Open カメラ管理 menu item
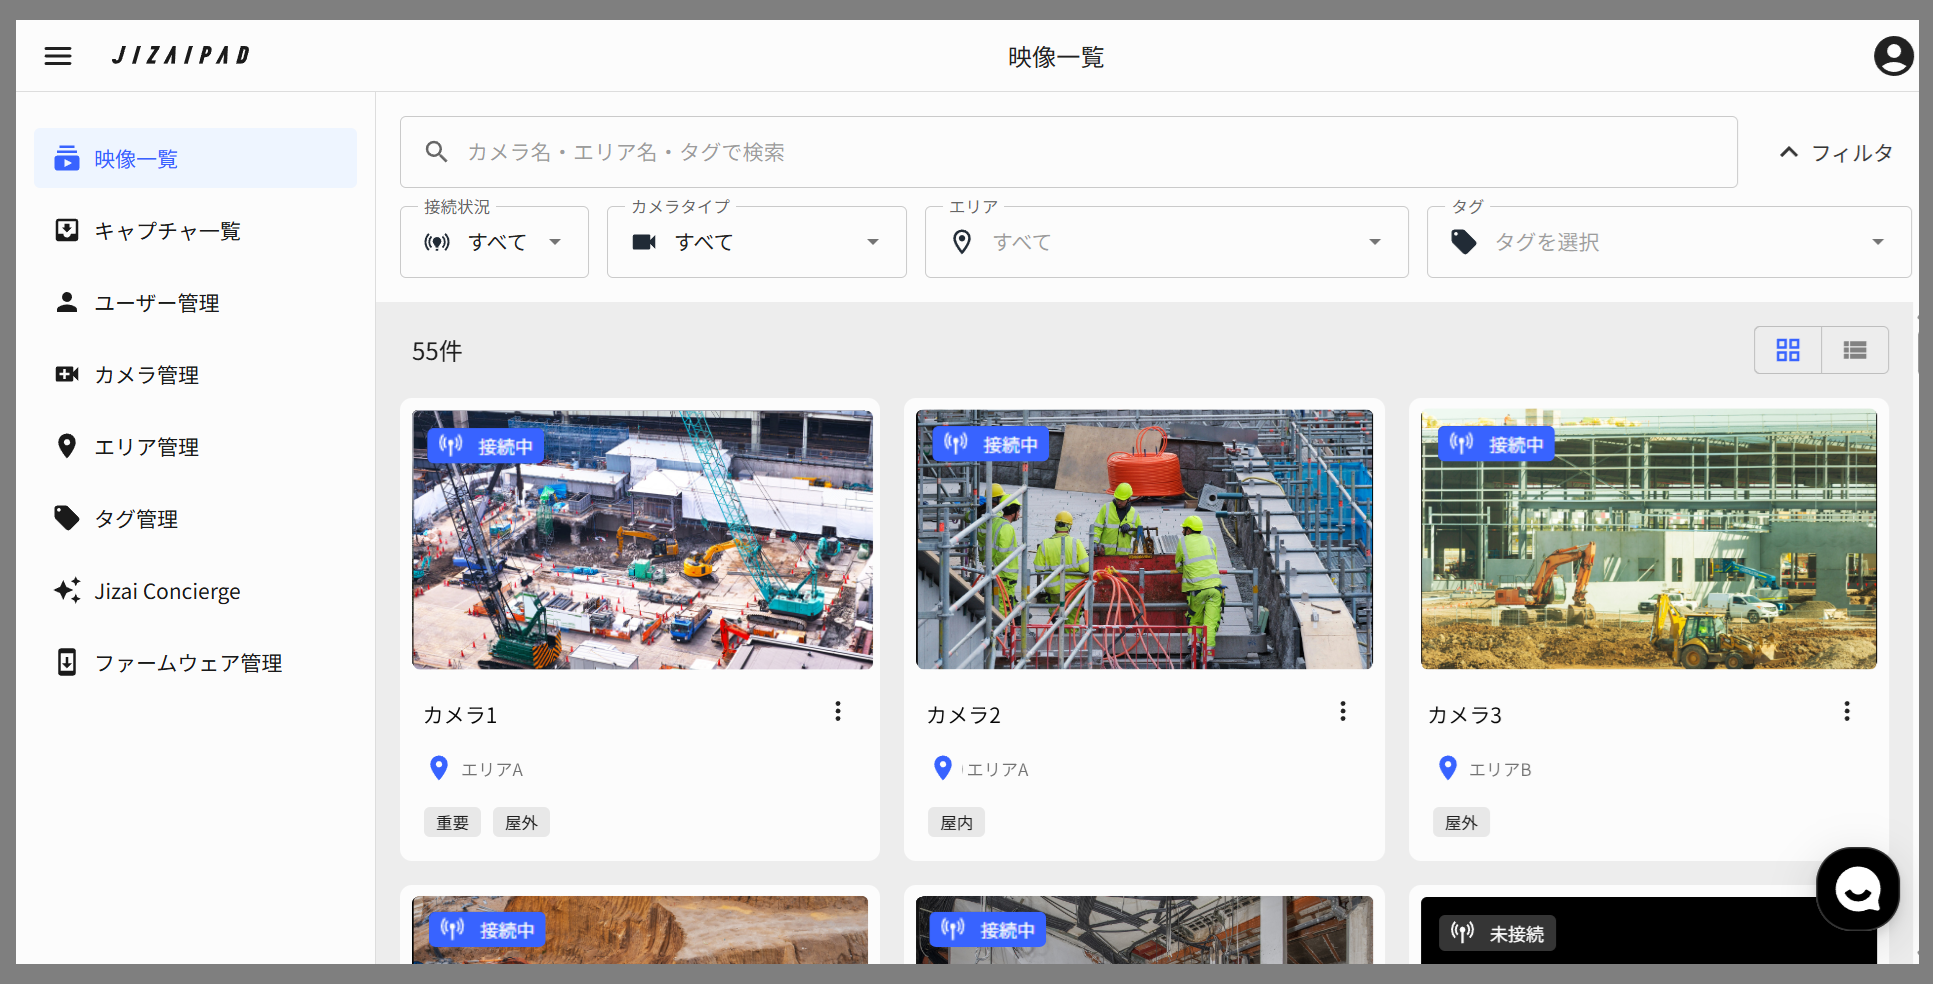Viewport: 1933px width, 984px height. coord(195,374)
